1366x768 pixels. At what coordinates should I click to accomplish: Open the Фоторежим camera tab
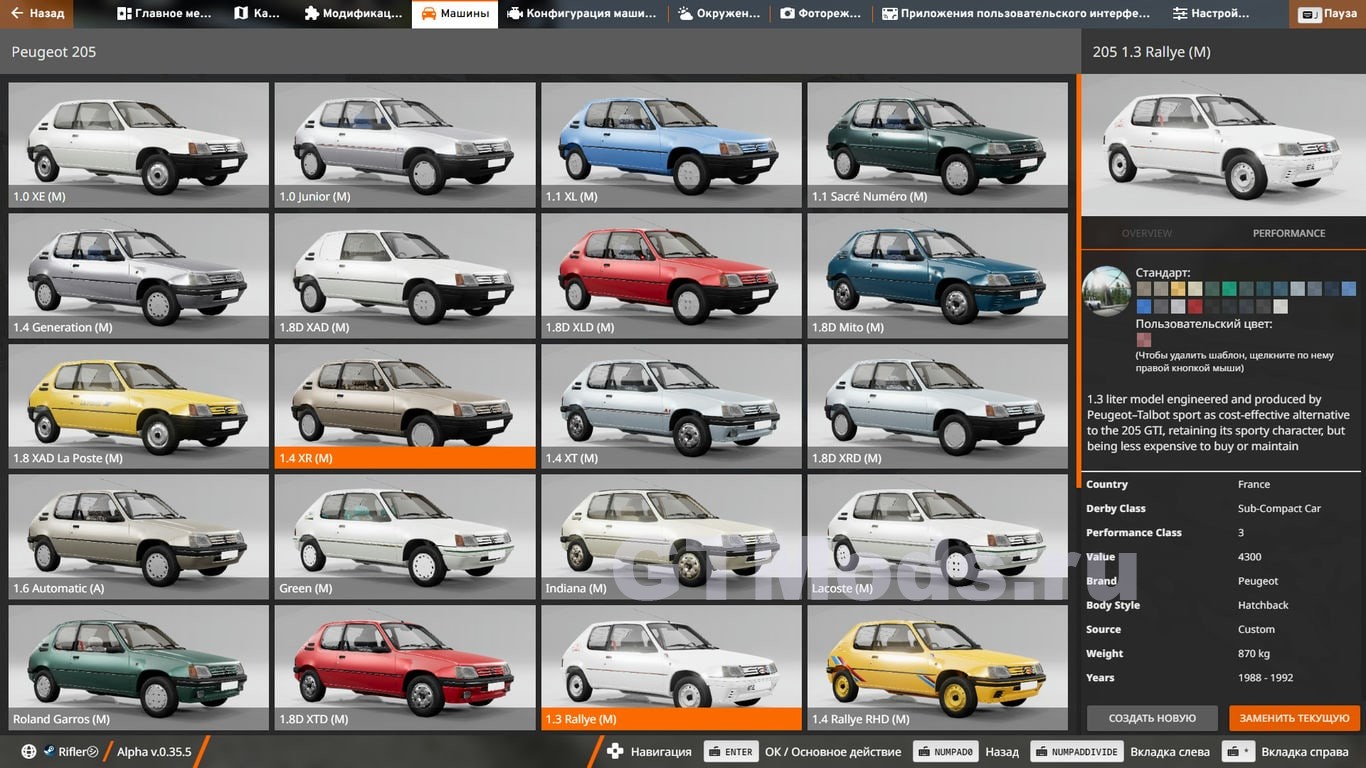821,14
